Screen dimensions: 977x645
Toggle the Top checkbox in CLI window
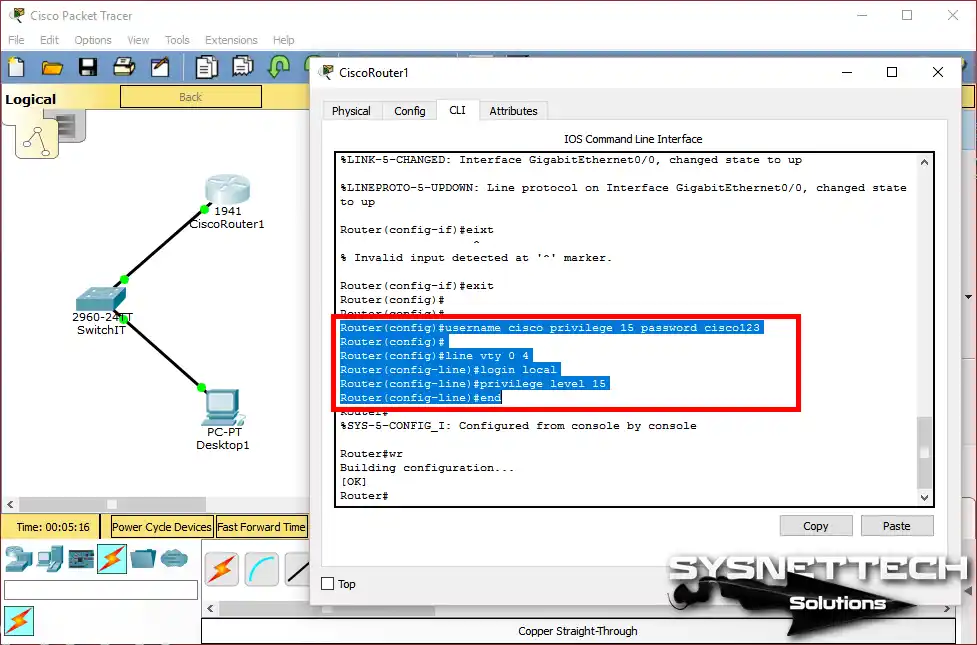click(326, 583)
